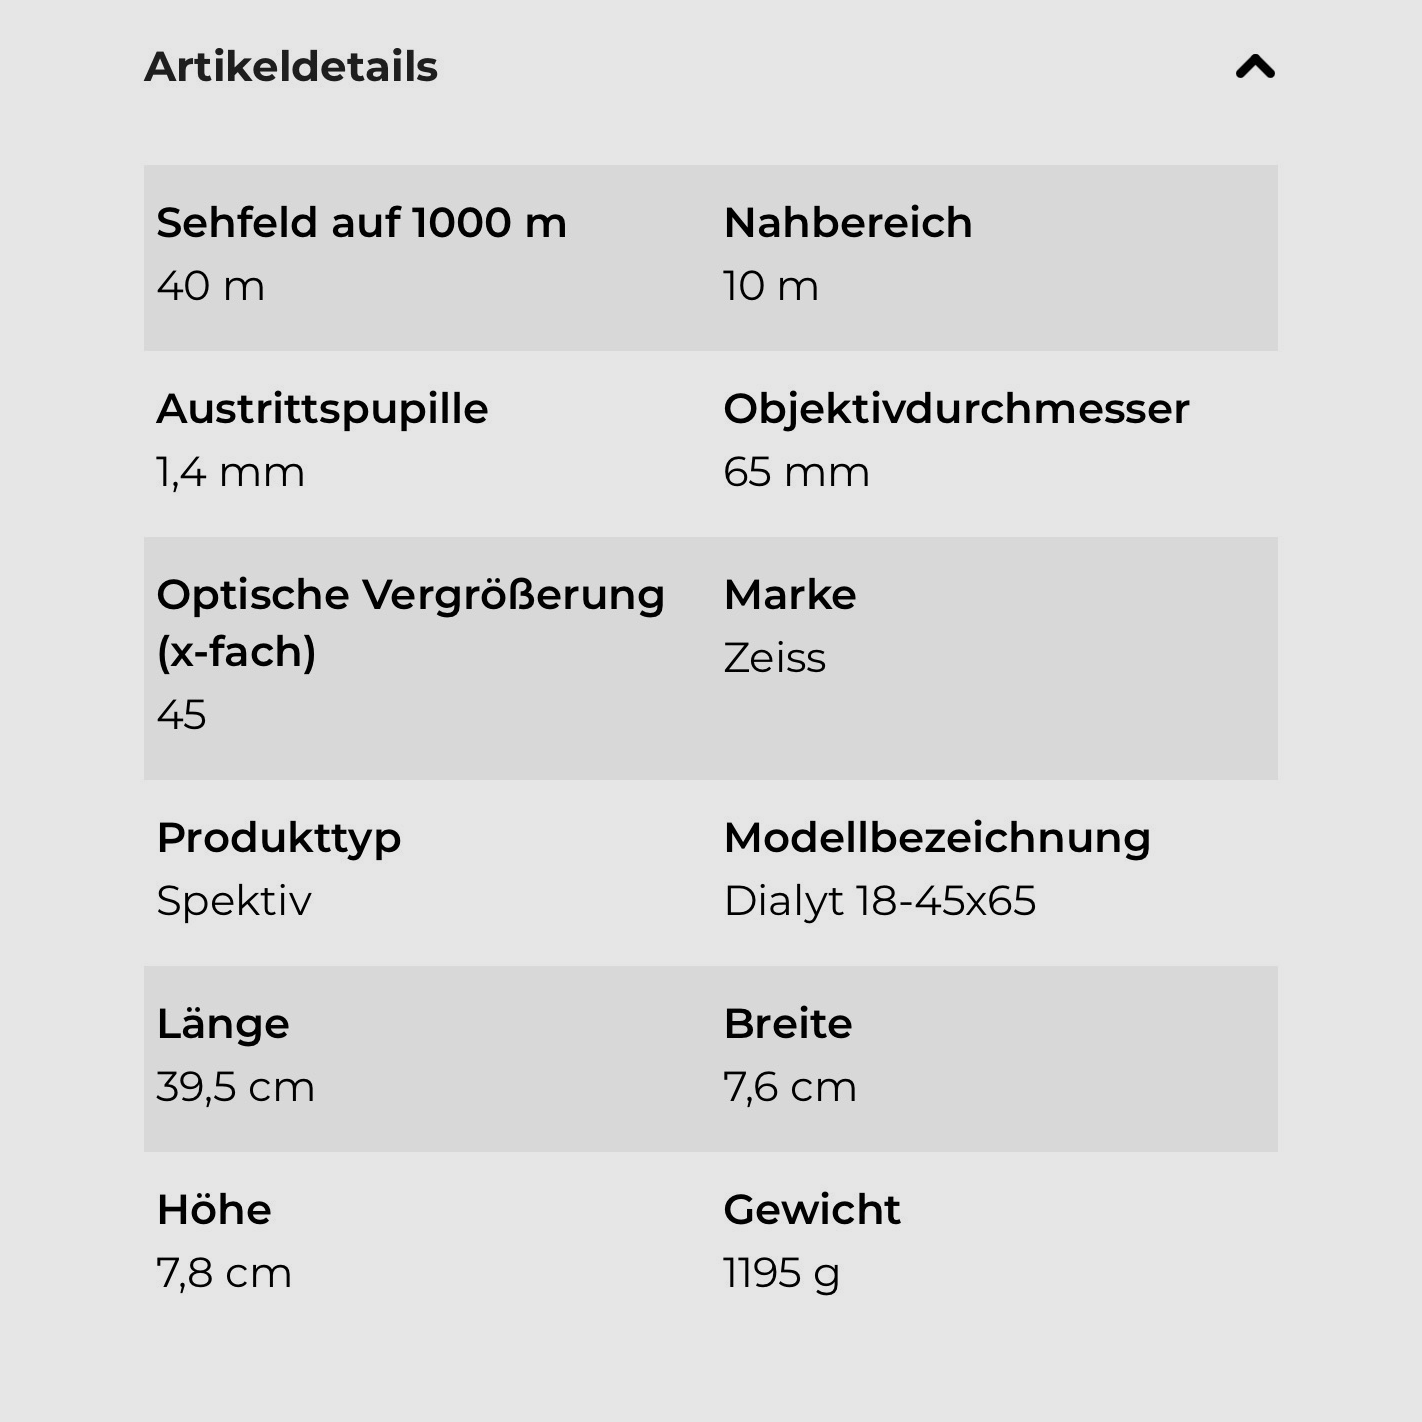Select the 7,8 cm Höhe value
1422x1422 pixels.
pos(224,1273)
